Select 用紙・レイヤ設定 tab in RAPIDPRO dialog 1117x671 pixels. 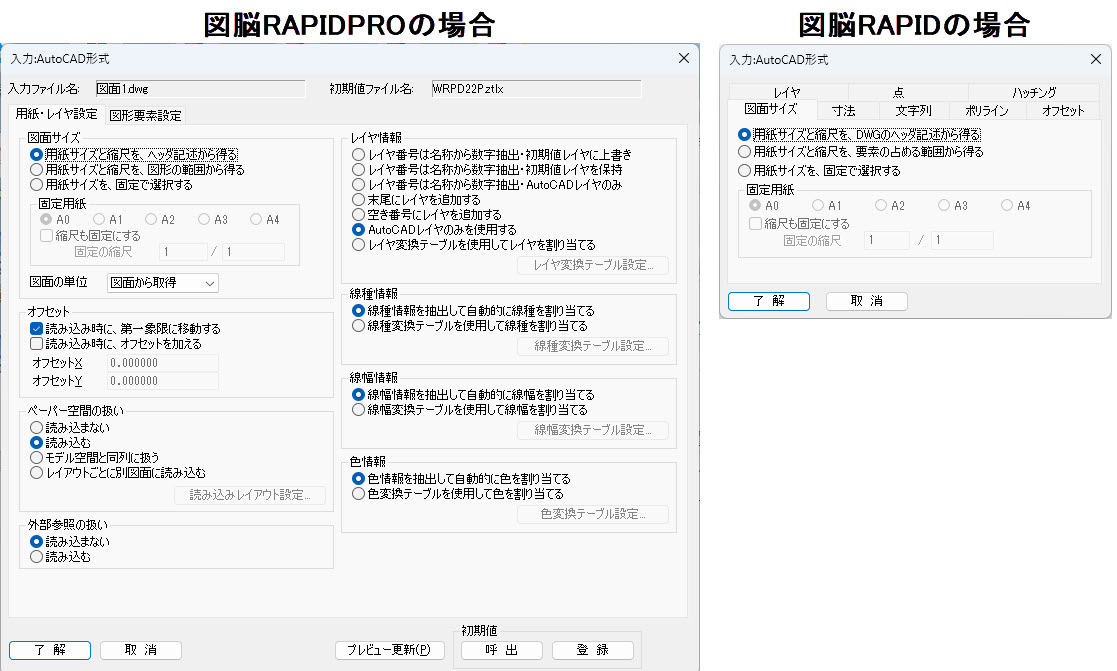click(56, 114)
